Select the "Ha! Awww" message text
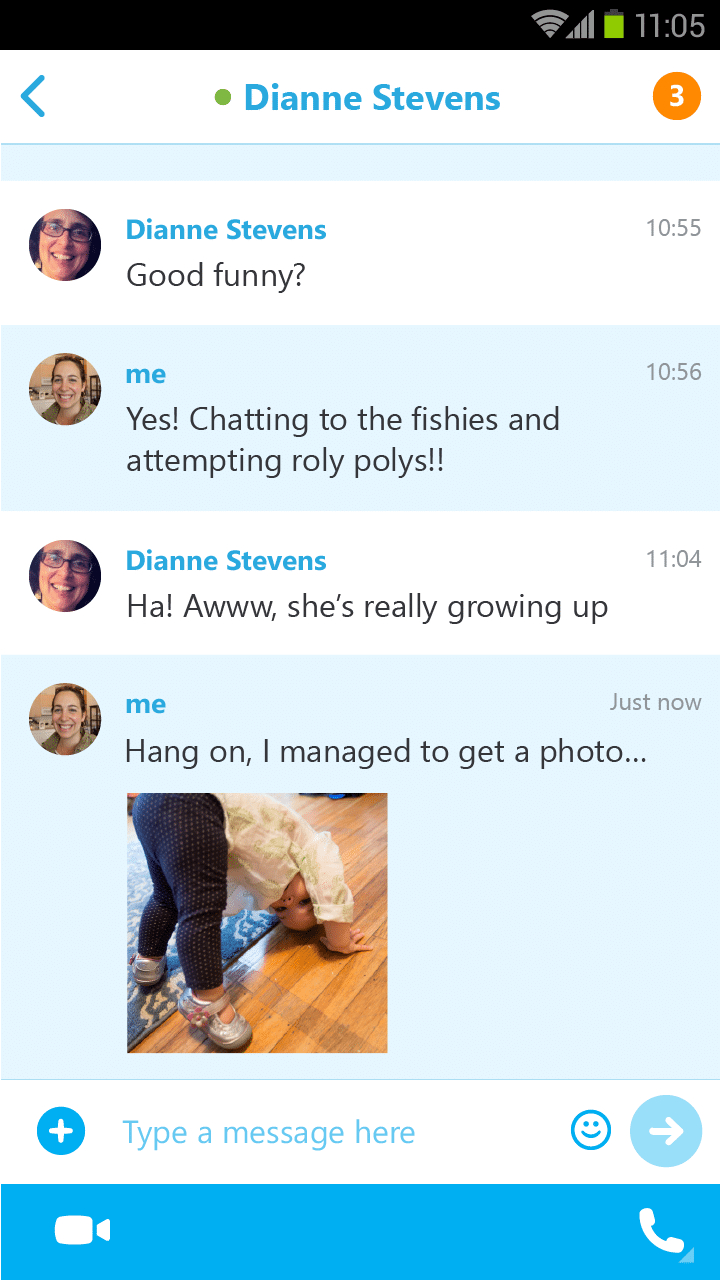Image resolution: width=720 pixels, height=1280 pixels. tap(367, 607)
